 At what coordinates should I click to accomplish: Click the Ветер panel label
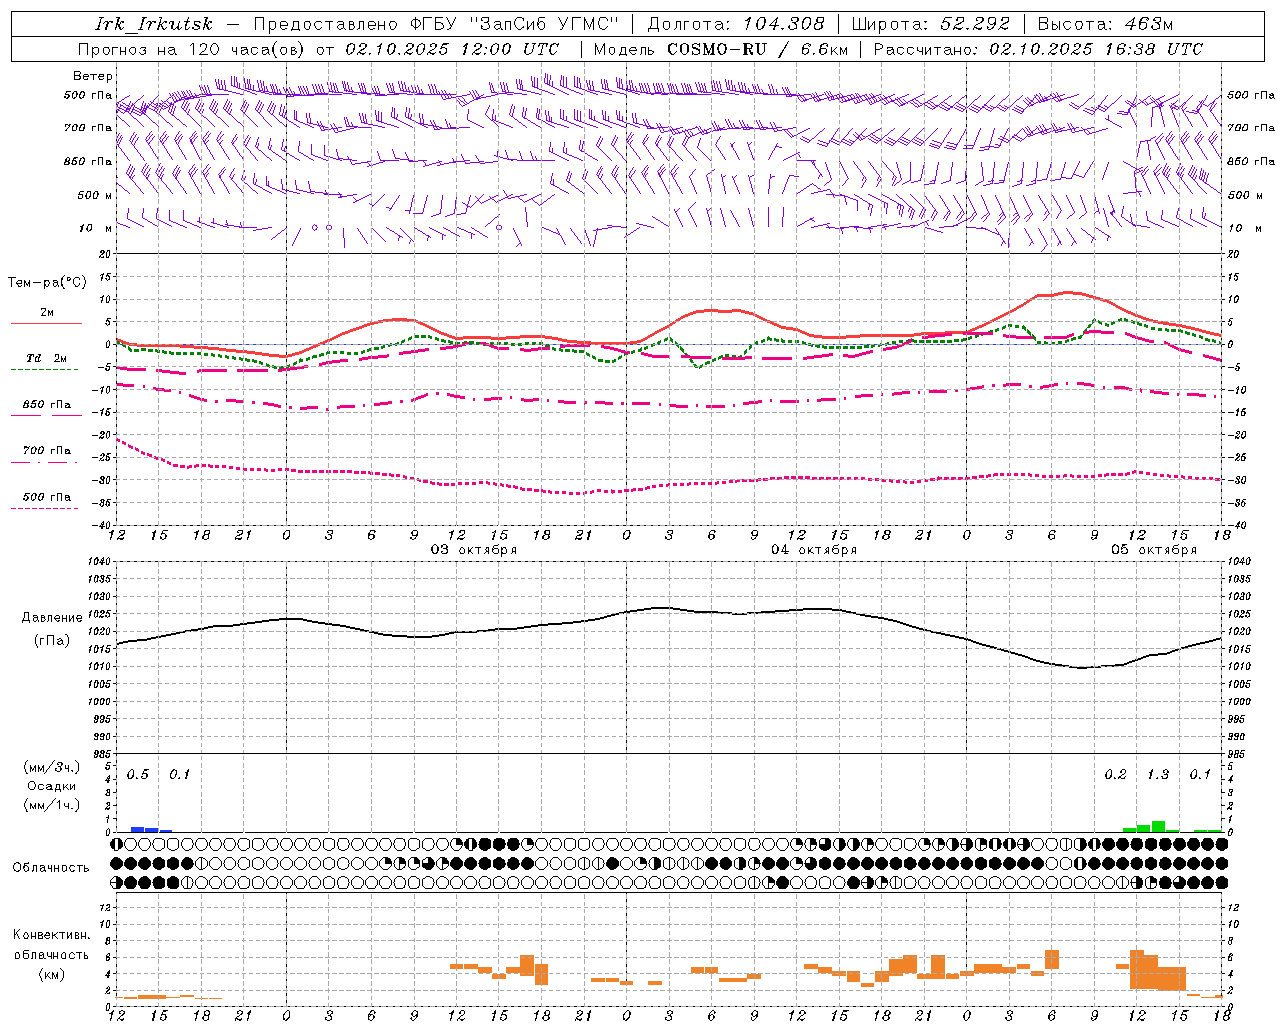(93, 76)
